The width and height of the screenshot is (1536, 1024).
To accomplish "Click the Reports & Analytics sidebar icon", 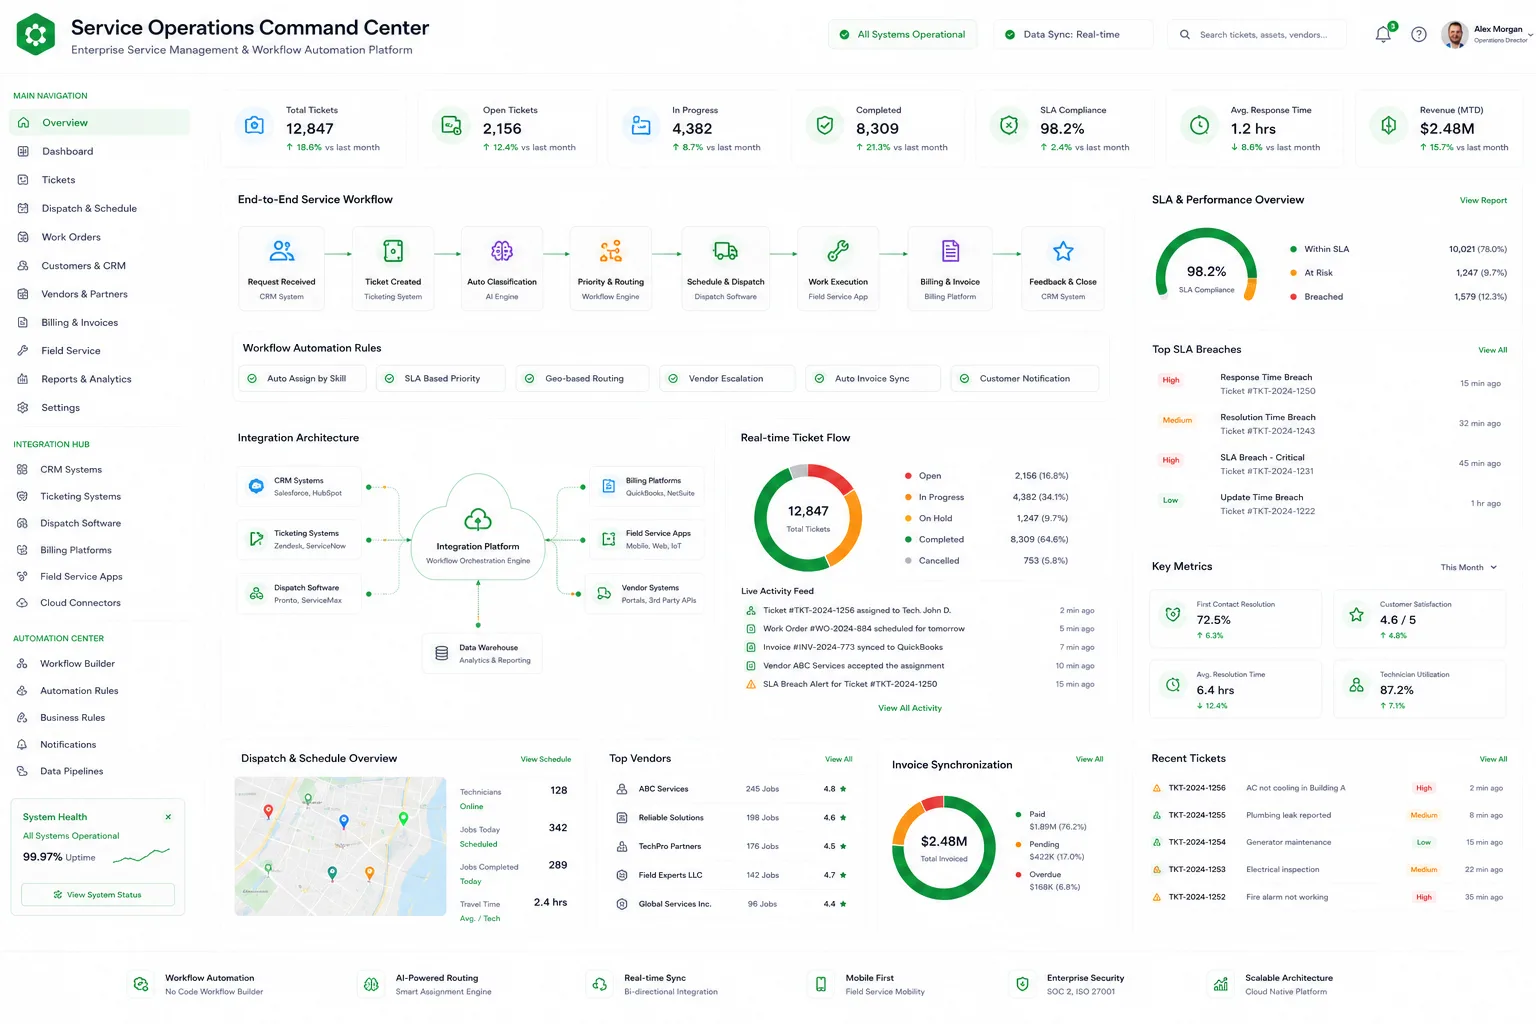I will coord(23,379).
